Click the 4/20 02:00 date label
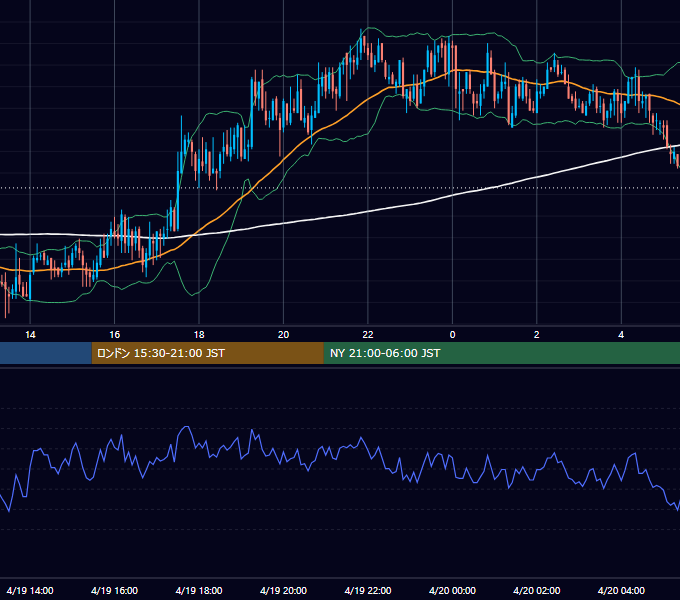Screen dimensions: 680x600 pyautogui.click(x=536, y=590)
